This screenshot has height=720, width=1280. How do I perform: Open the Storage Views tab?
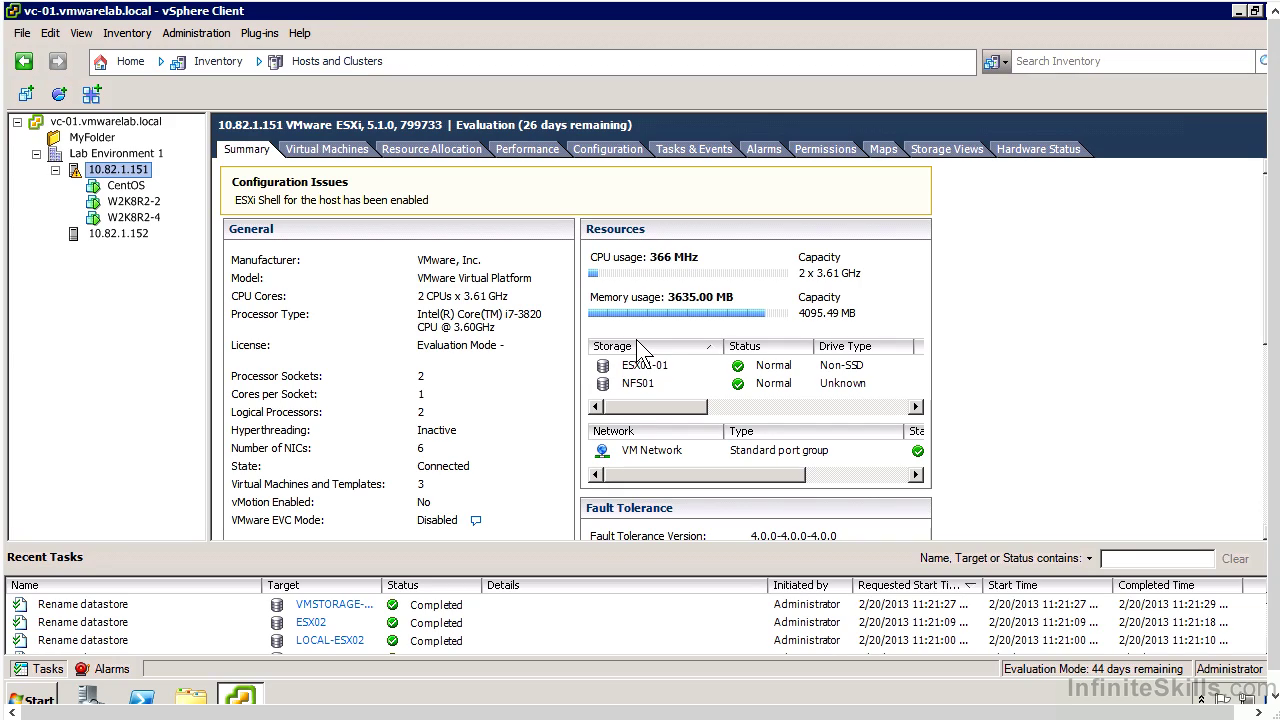(947, 149)
